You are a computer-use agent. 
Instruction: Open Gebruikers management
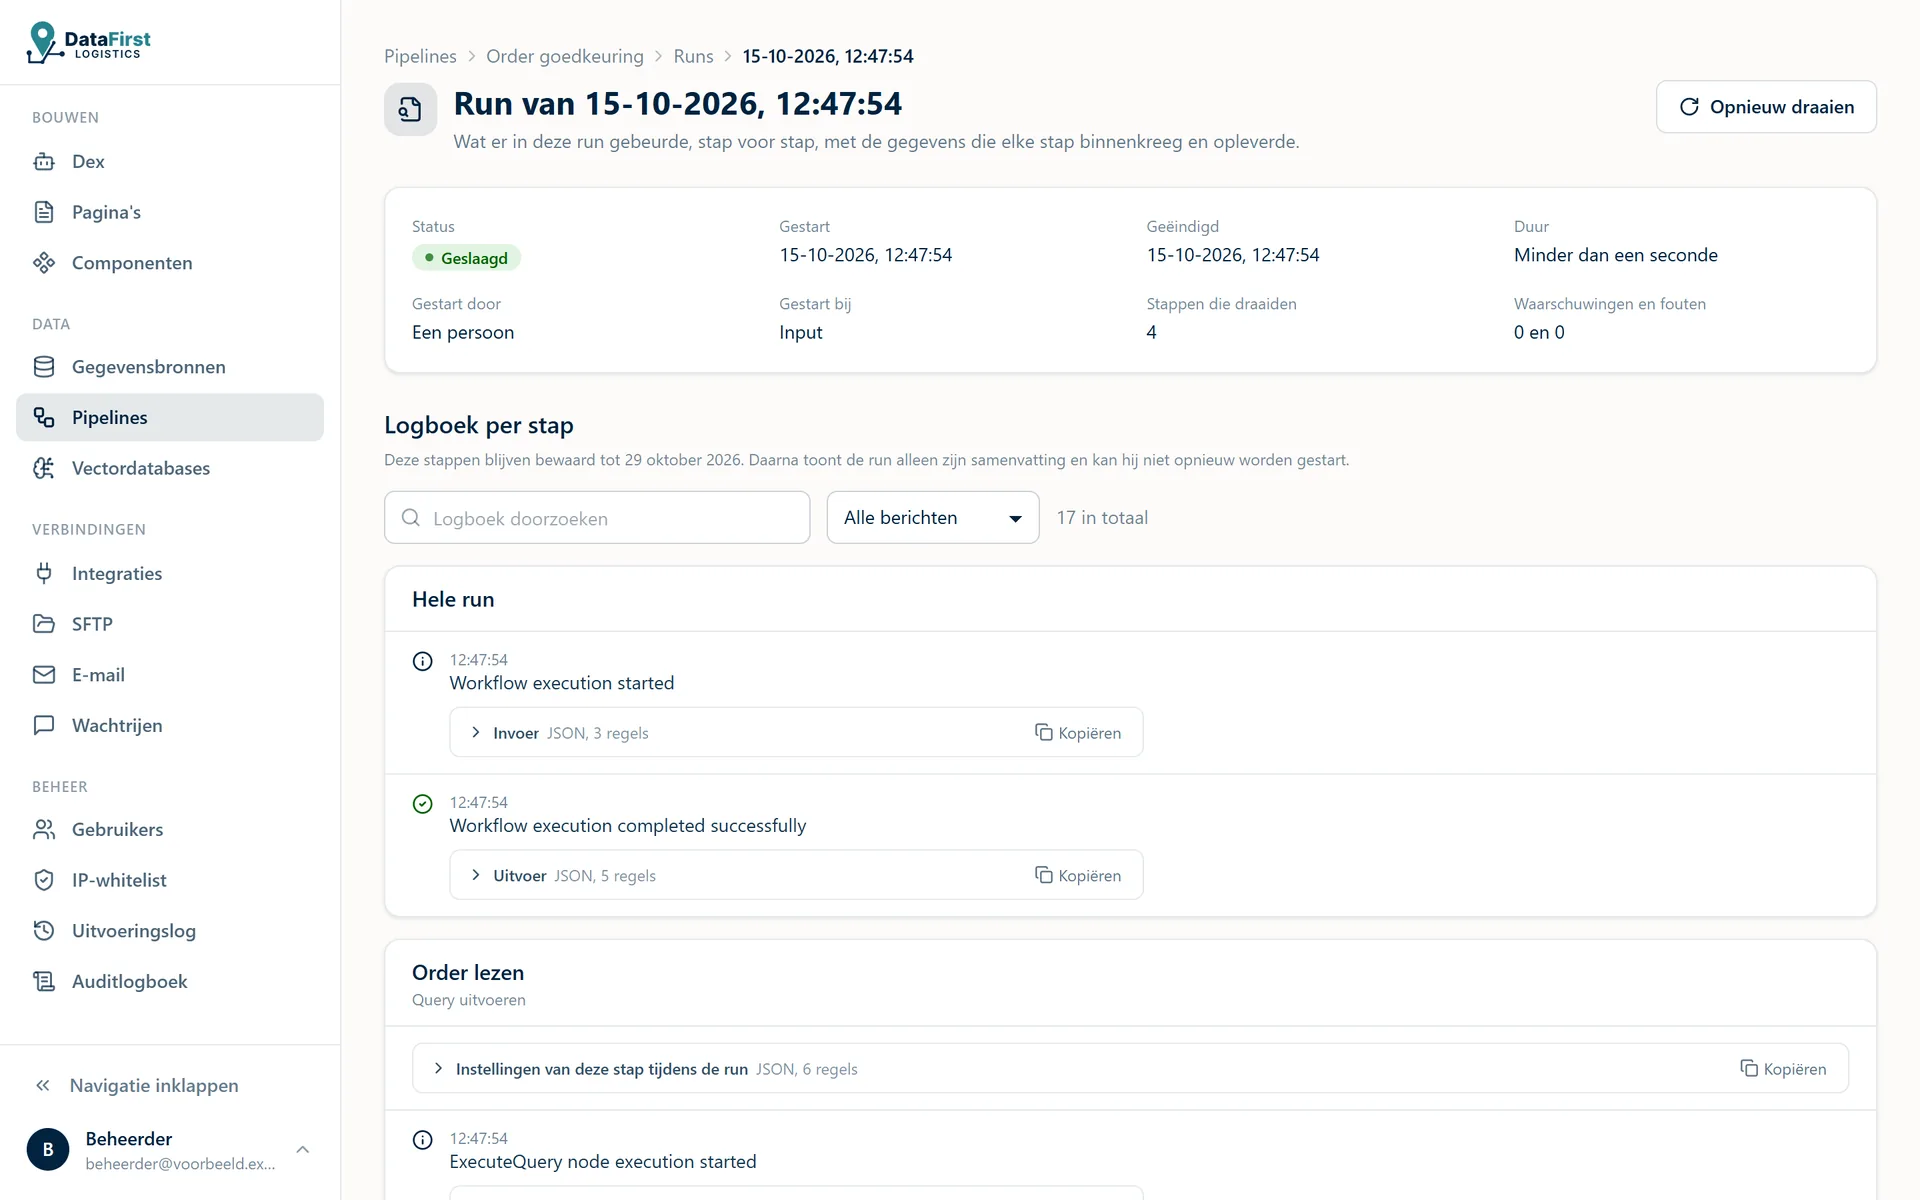point(170,829)
